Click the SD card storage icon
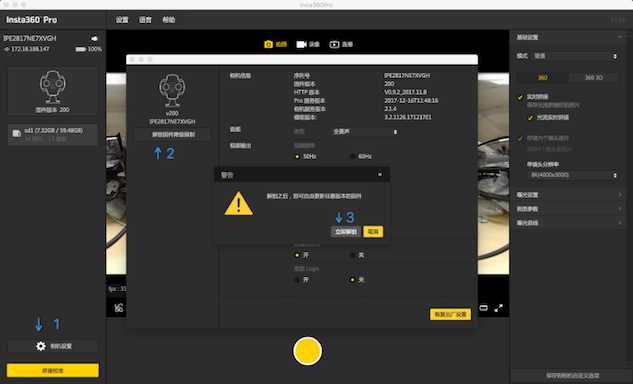 point(17,133)
